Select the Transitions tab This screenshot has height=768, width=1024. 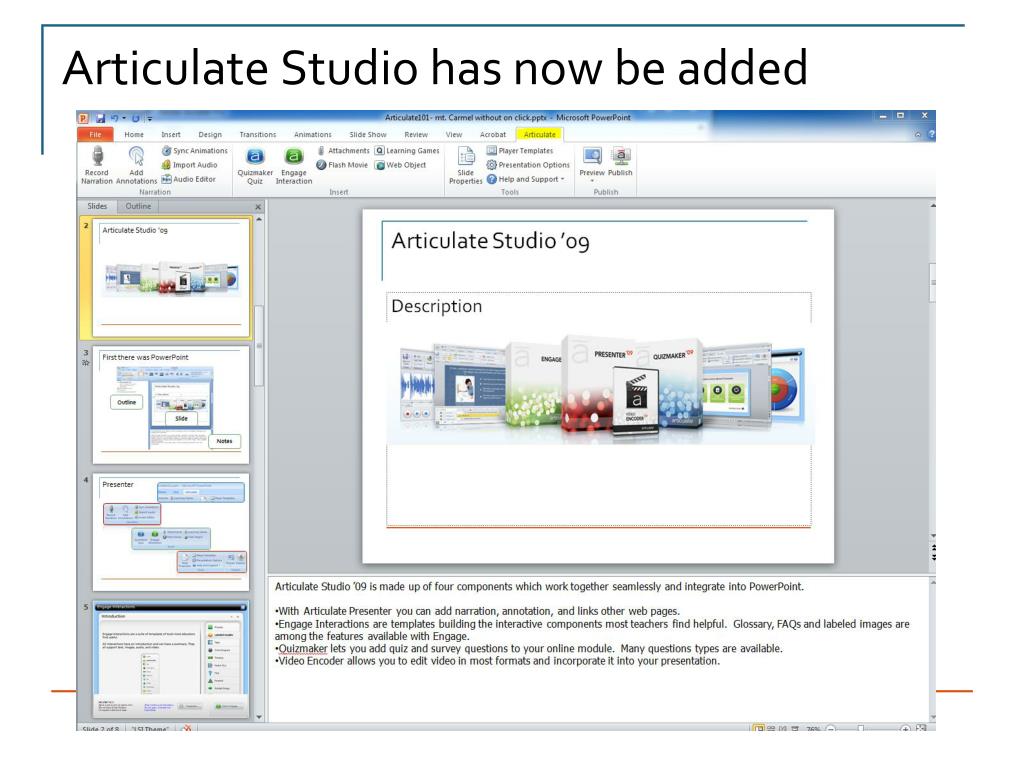(258, 135)
